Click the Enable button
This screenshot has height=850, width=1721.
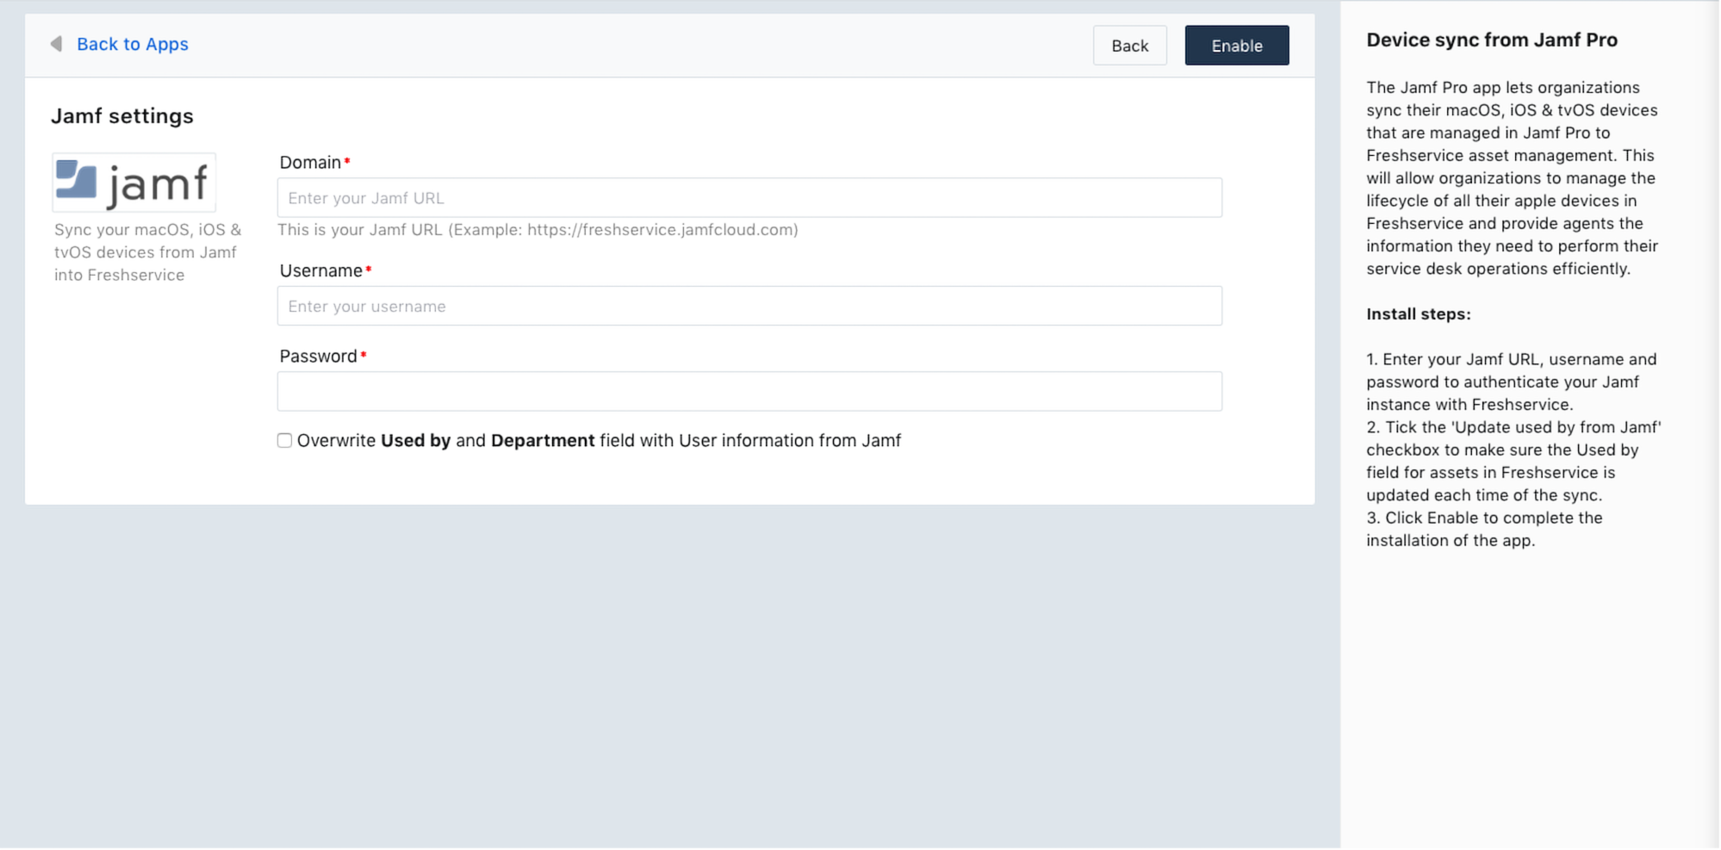(1236, 46)
